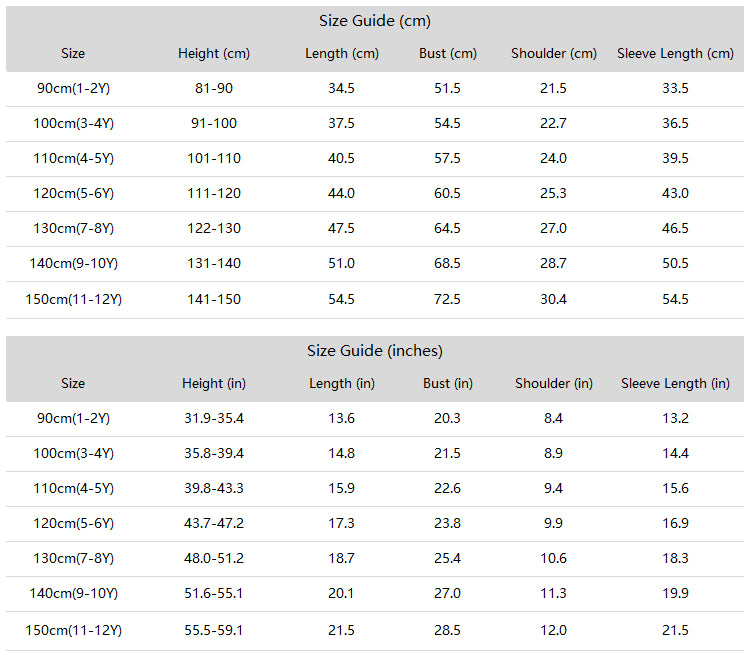Click the Bust (in) column header
This screenshot has height=660, width=750.
tap(448, 384)
